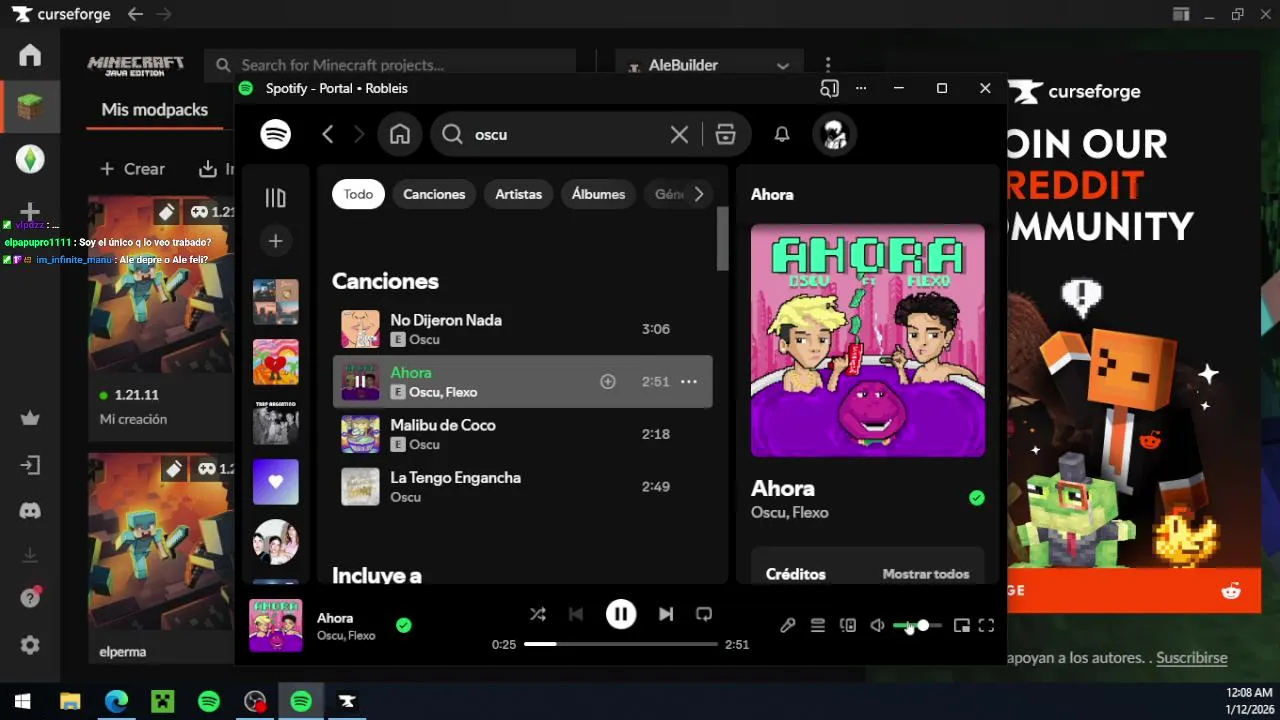Image resolution: width=1280 pixels, height=720 pixels.
Task: Expand the AleBuilder dropdown in CurseForge
Action: [709, 65]
